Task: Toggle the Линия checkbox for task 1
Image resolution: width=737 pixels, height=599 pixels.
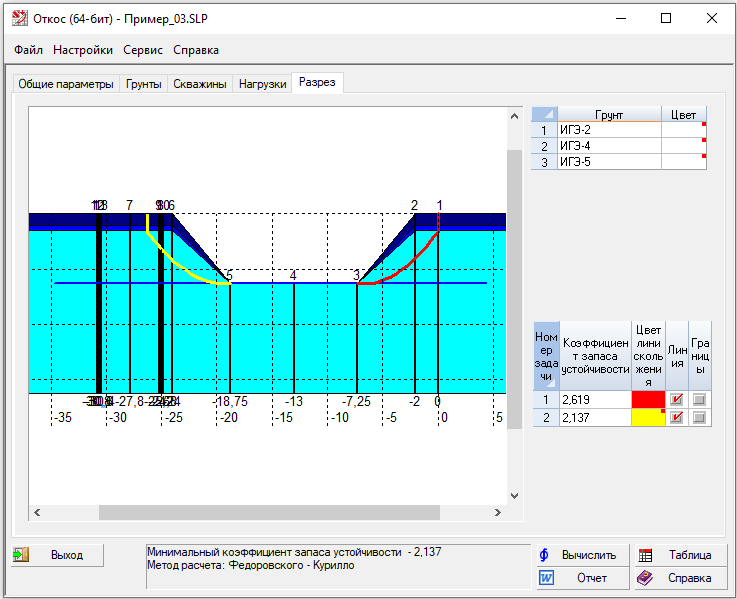Action: coord(676,400)
